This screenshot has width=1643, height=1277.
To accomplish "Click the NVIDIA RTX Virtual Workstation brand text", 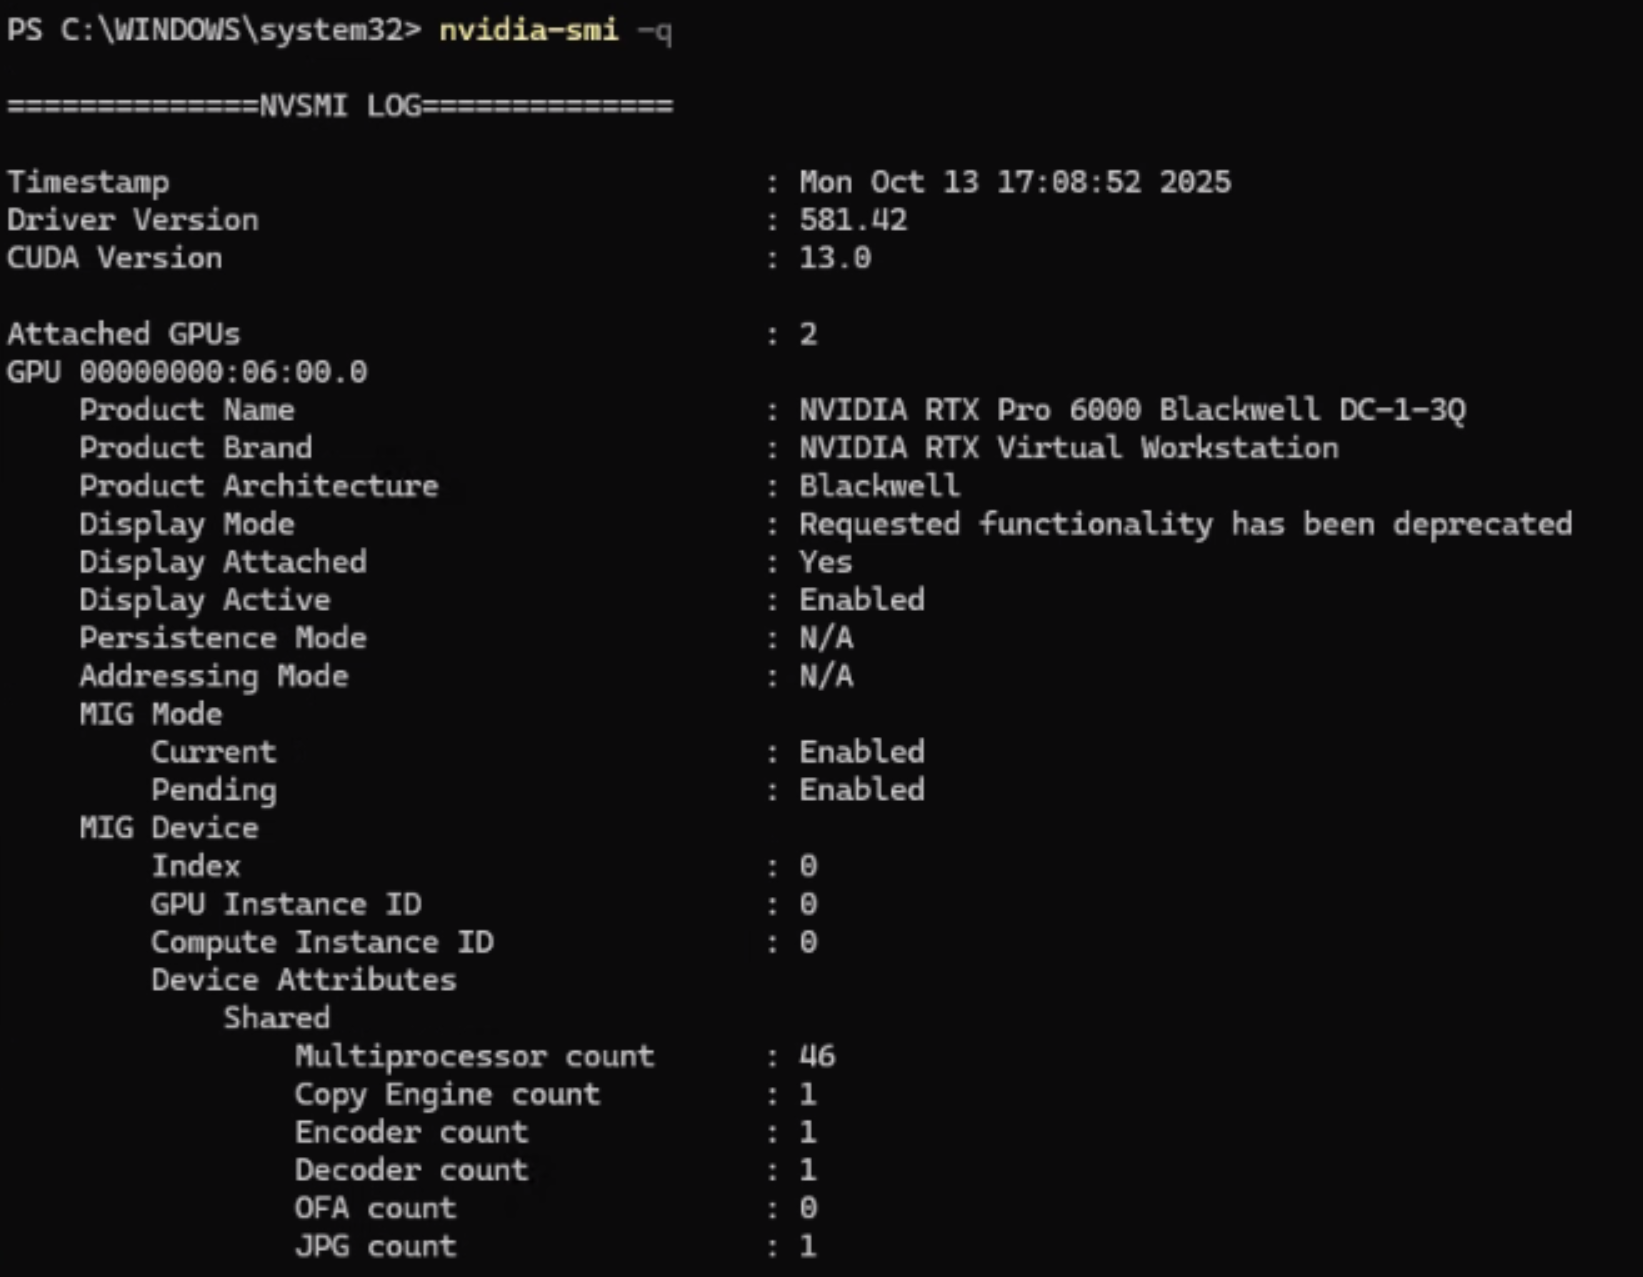I will (1068, 448).
